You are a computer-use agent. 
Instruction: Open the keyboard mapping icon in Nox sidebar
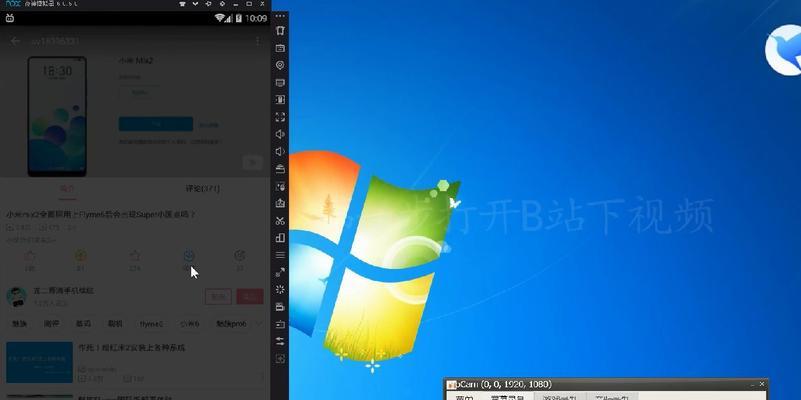pos(280,48)
